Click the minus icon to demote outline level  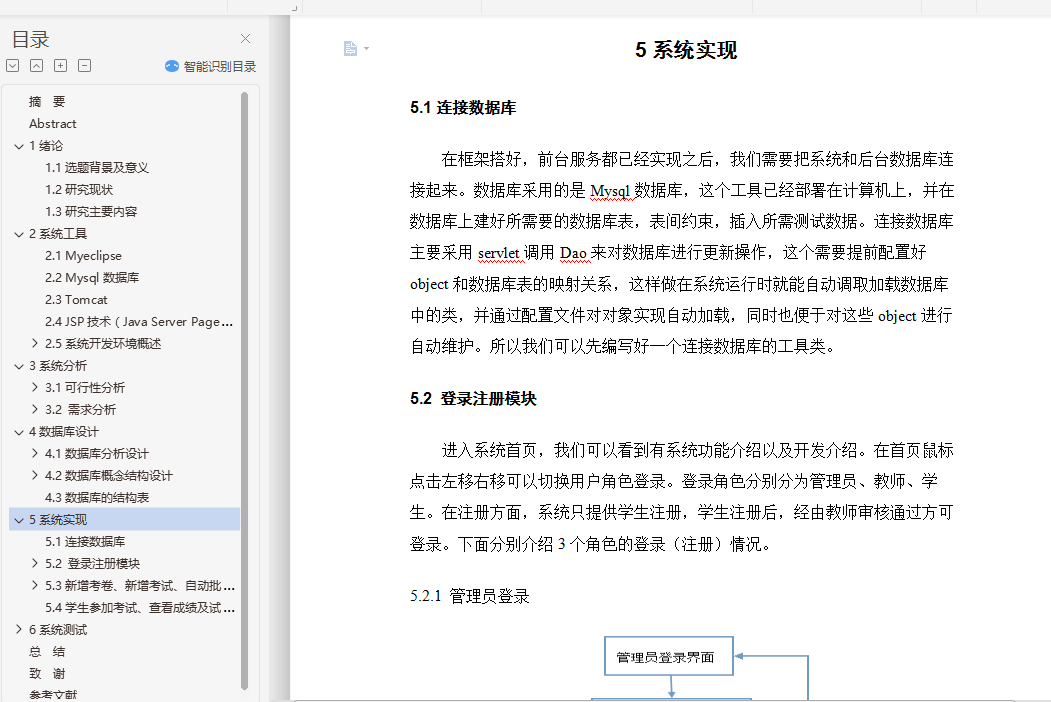click(x=84, y=66)
